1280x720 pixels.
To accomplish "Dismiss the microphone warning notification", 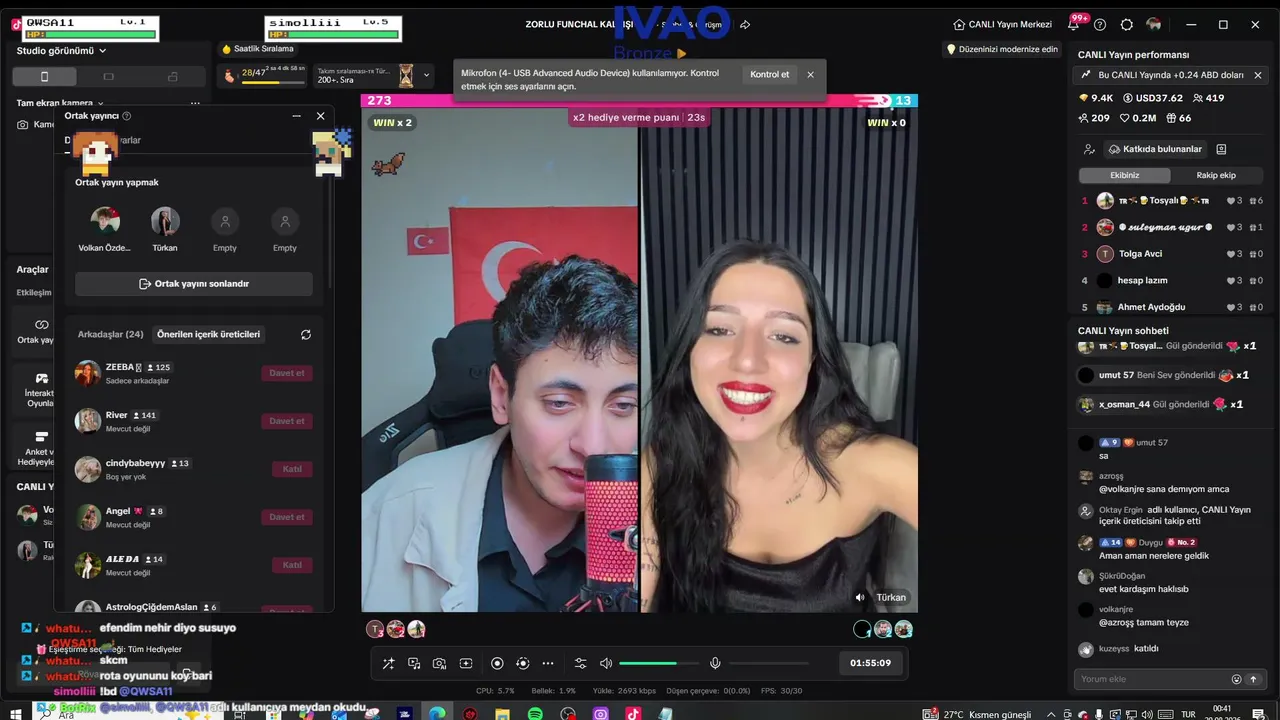I will [810, 74].
